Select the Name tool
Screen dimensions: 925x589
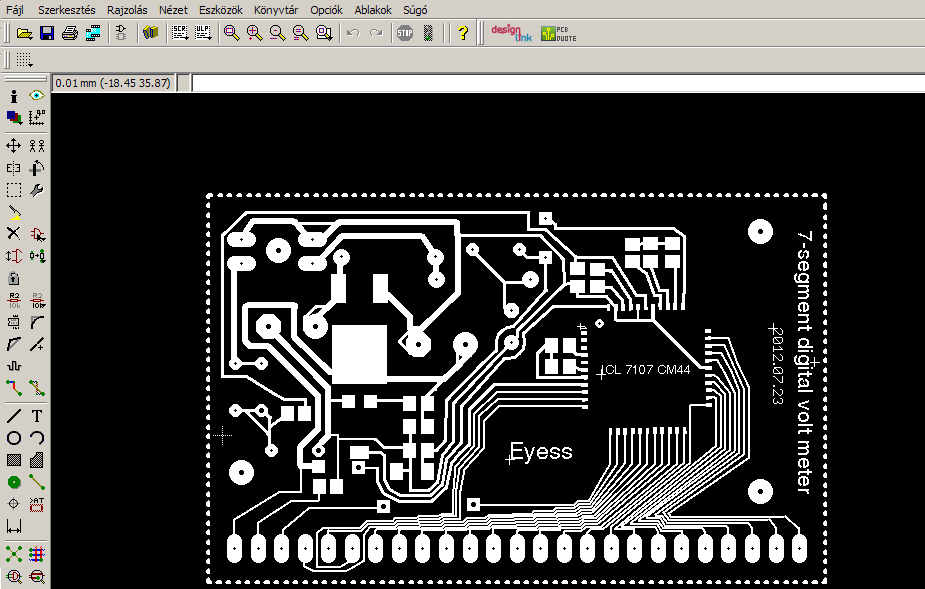pyautogui.click(x=14, y=300)
